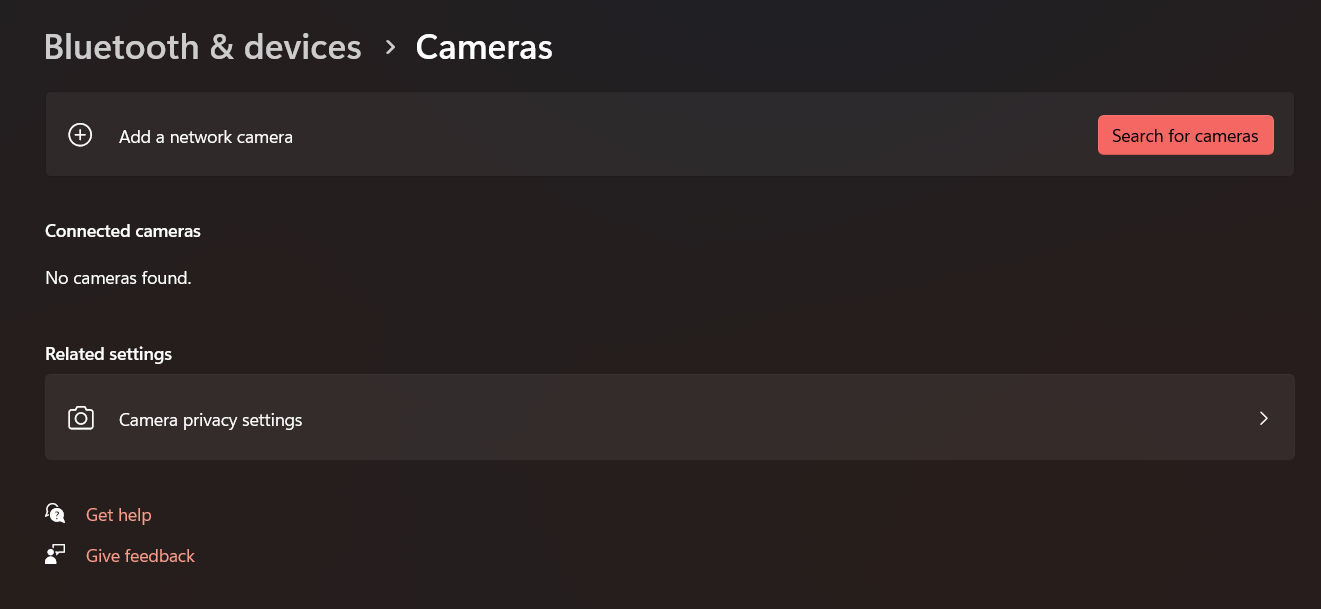Select the Camera privacy settings text
The width and height of the screenshot is (1321, 609).
(x=210, y=420)
